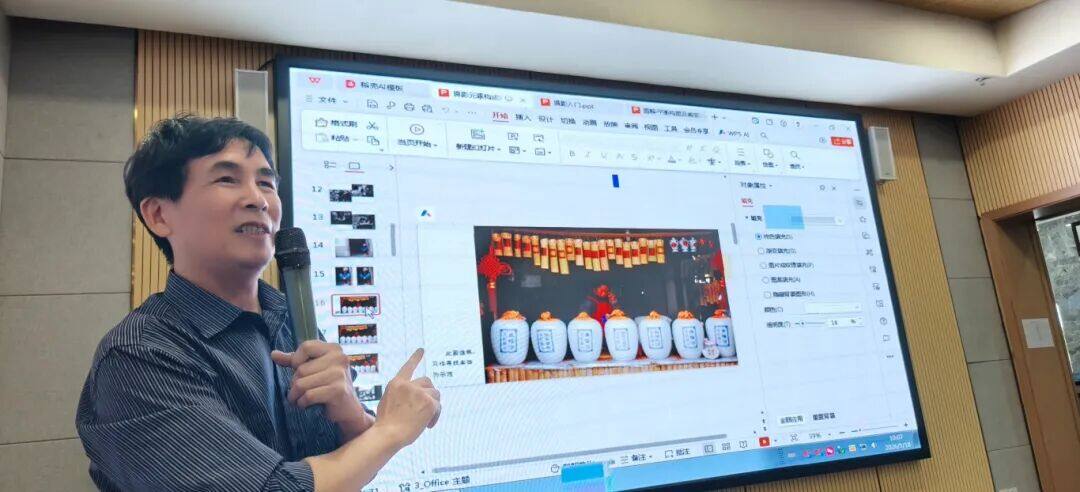The width and height of the screenshot is (1080, 492).
Task: Click the print icon in quick toolbar
Action: tap(409, 107)
